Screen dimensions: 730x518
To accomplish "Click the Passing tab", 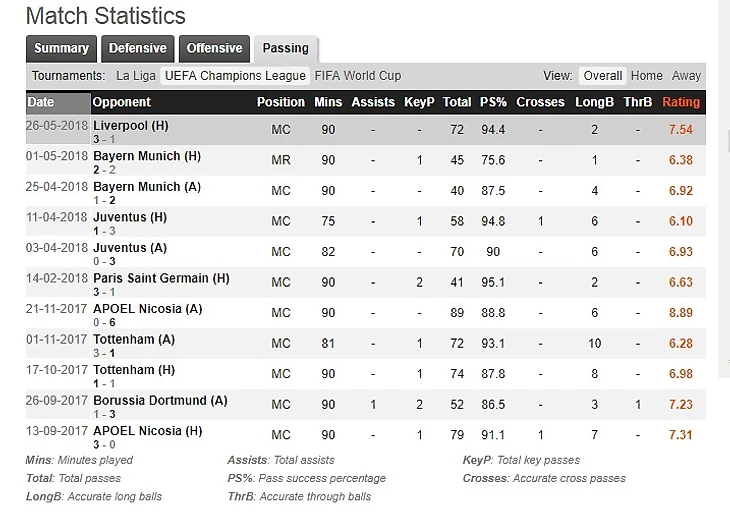I will pyautogui.click(x=286, y=48).
